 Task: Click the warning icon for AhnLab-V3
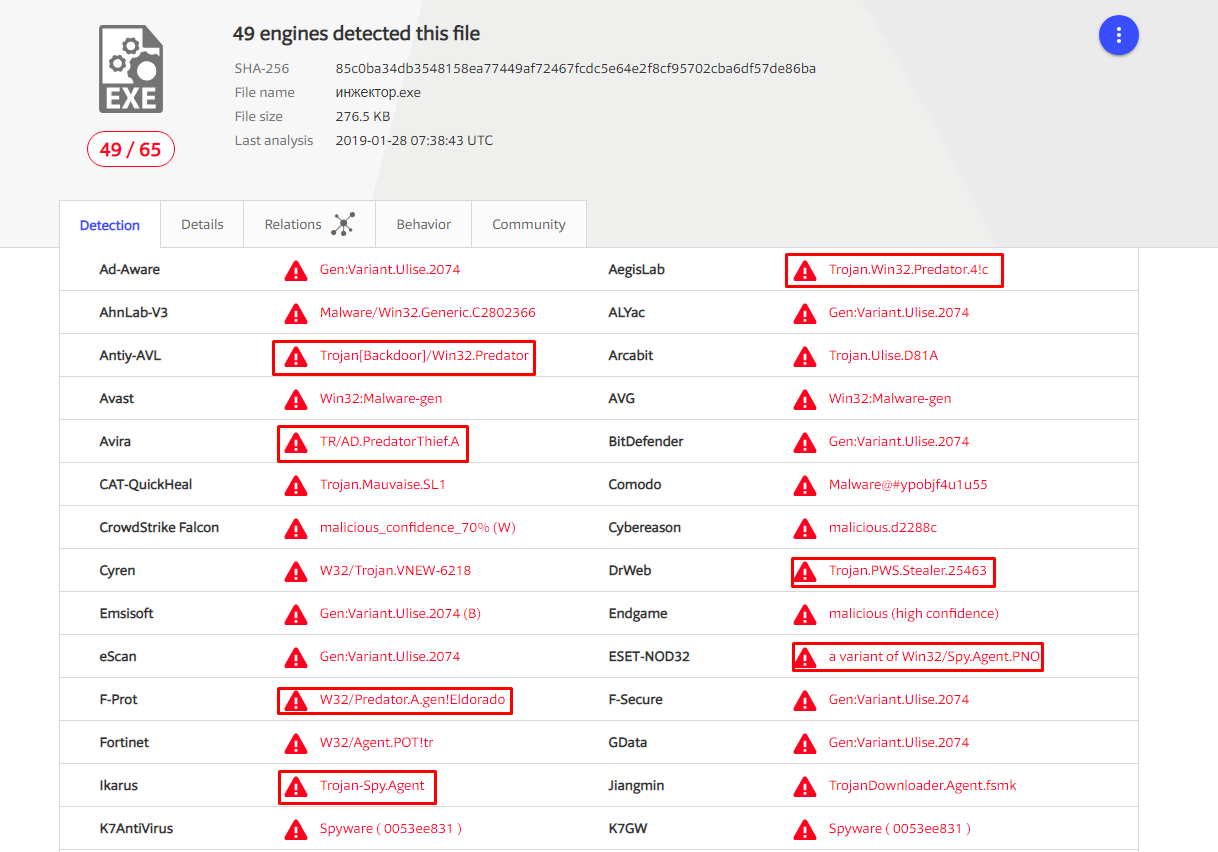pyautogui.click(x=295, y=313)
